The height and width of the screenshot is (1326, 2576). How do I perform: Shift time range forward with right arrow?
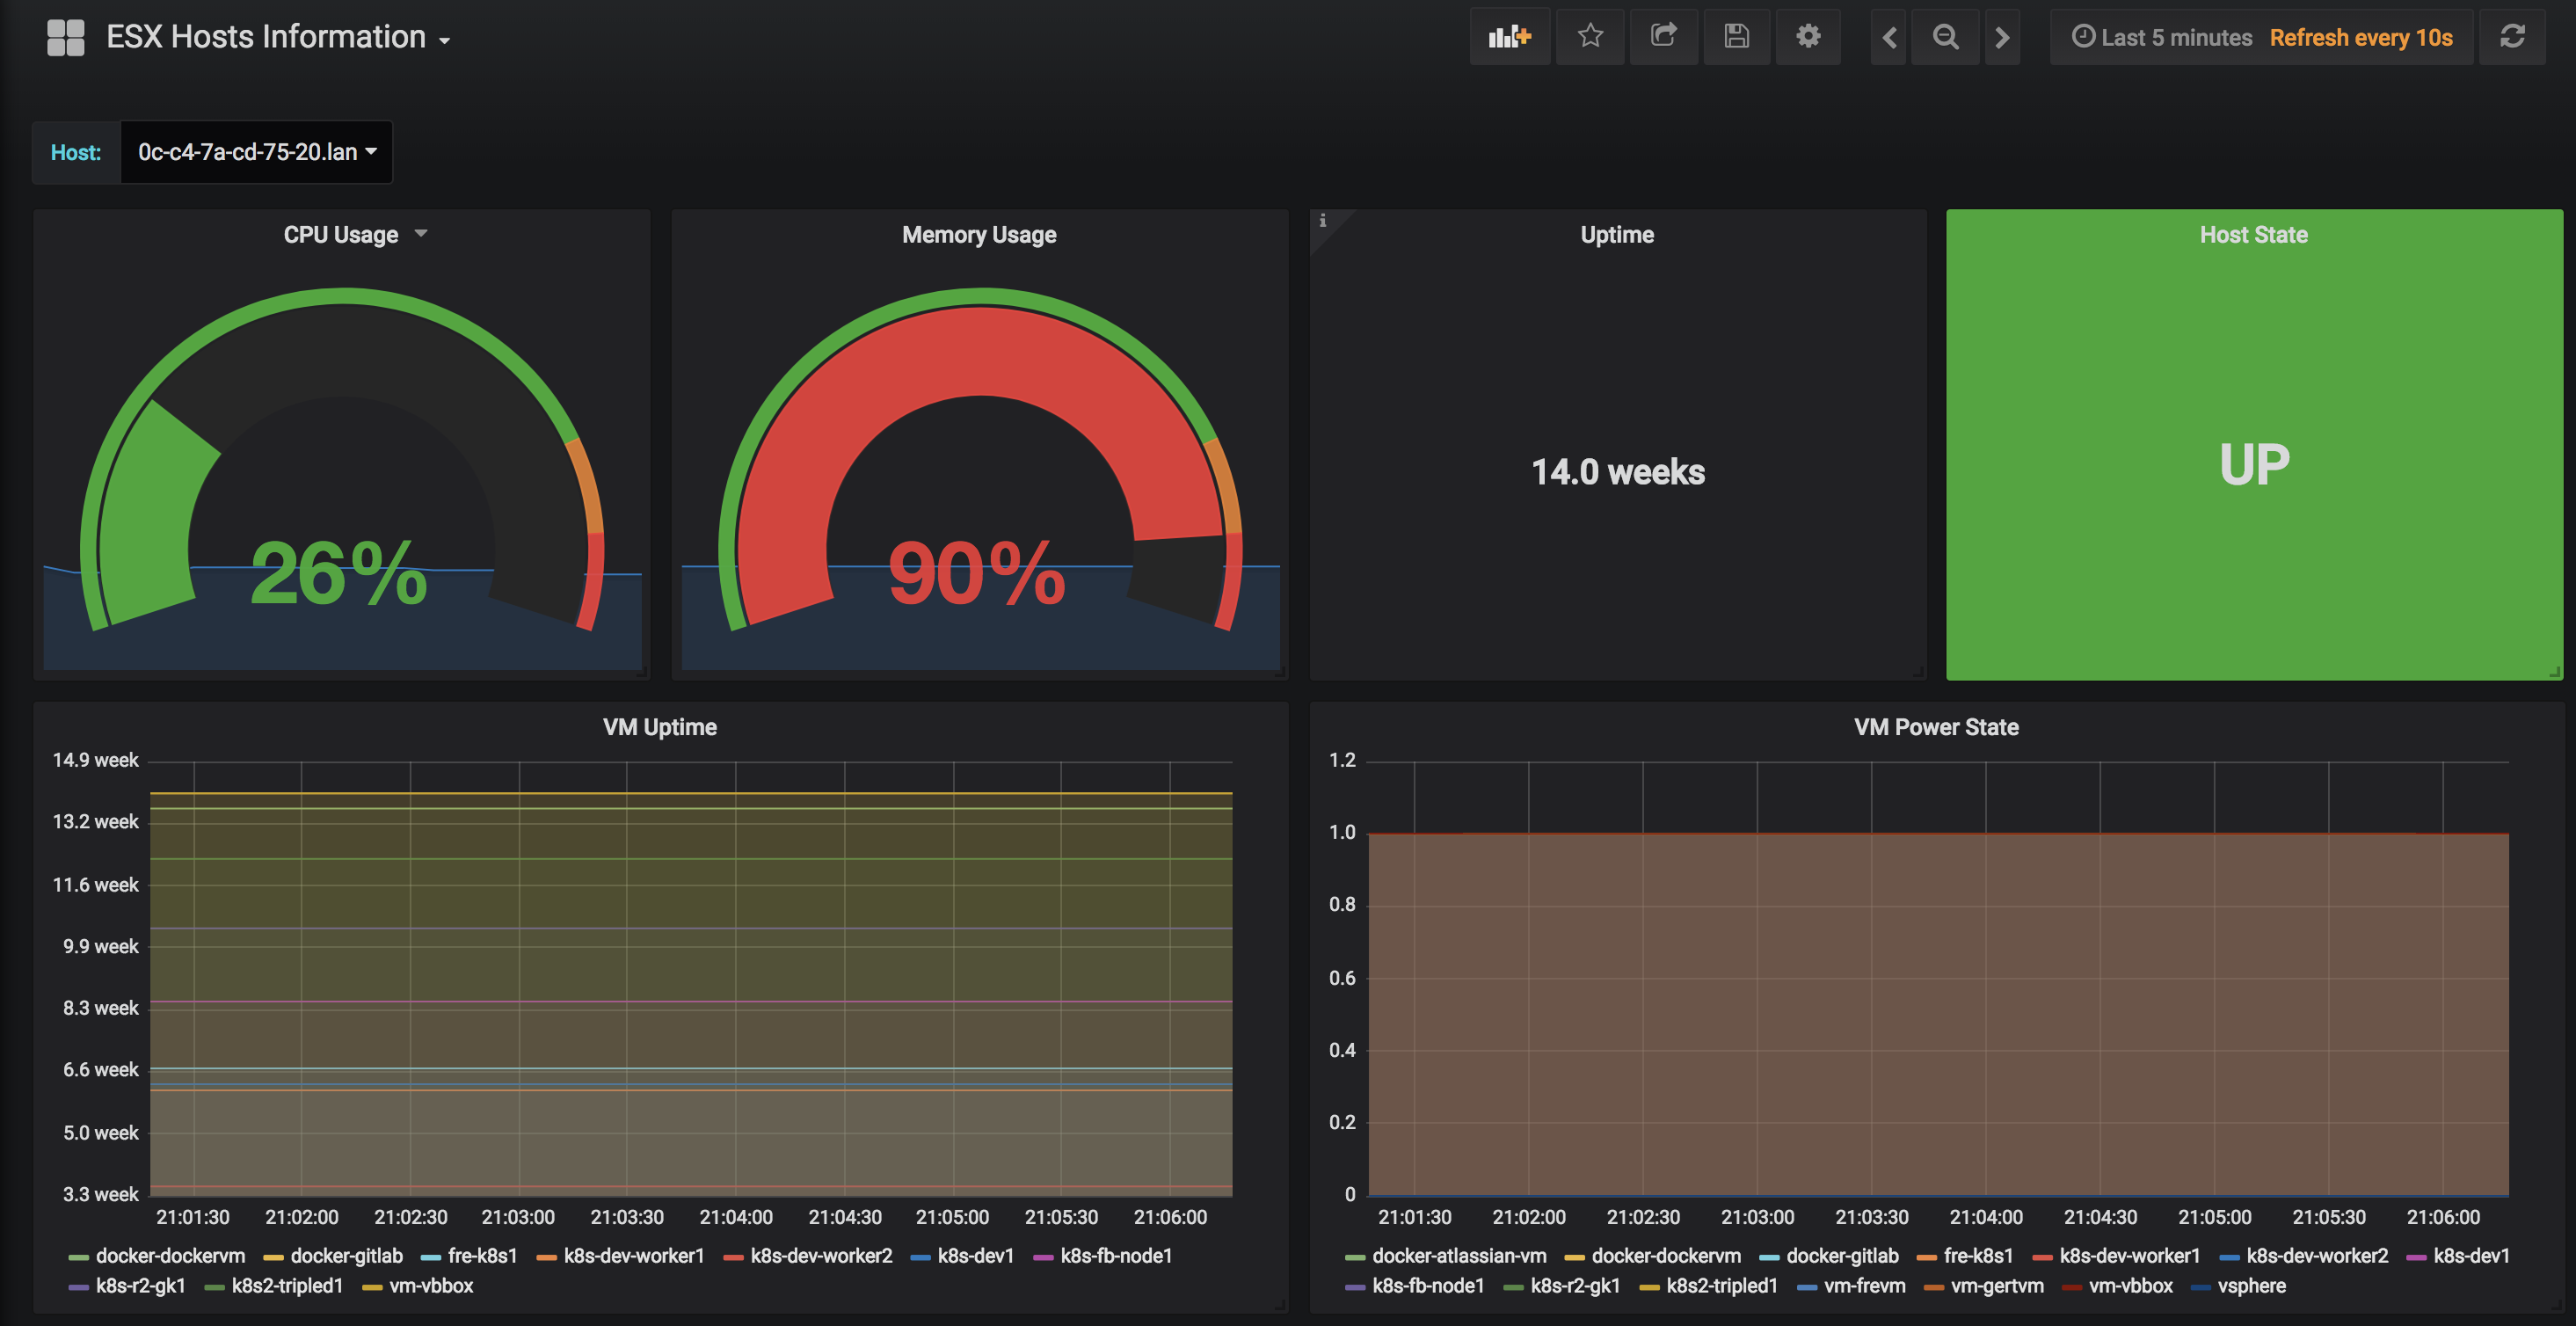click(2002, 38)
